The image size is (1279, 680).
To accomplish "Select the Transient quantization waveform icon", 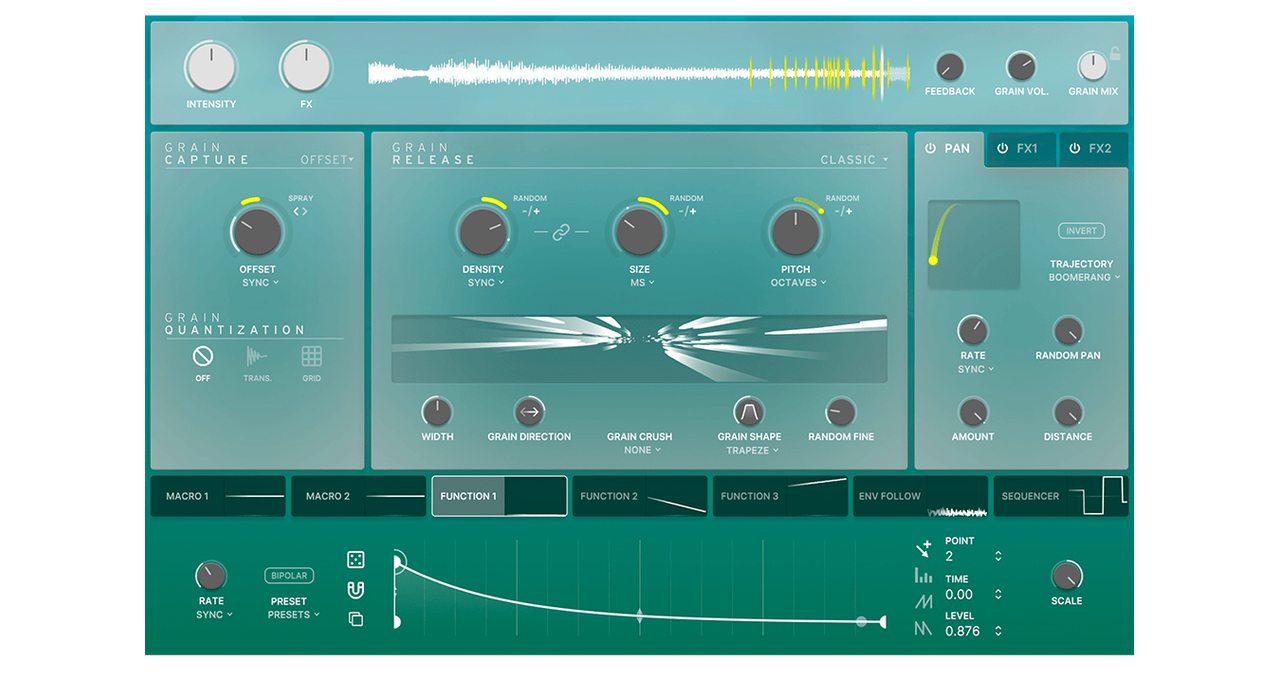I will tap(257, 356).
